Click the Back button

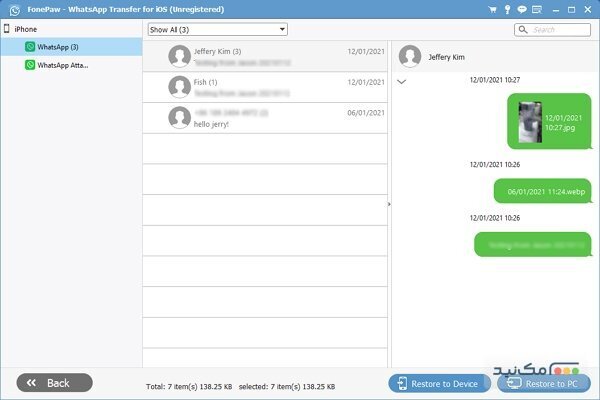tap(55, 382)
